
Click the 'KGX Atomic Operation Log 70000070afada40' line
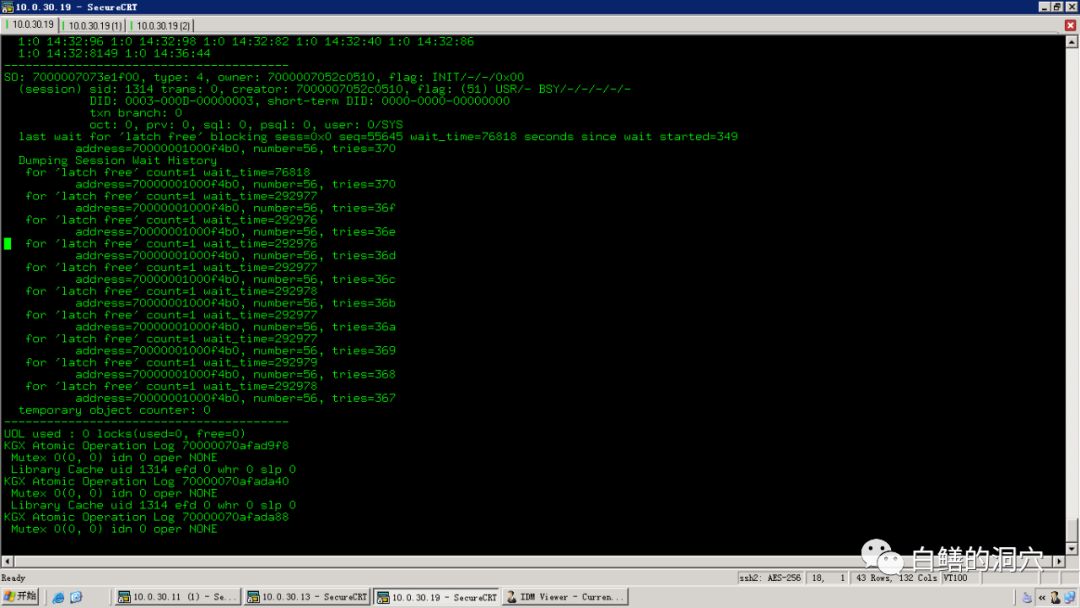point(146,481)
